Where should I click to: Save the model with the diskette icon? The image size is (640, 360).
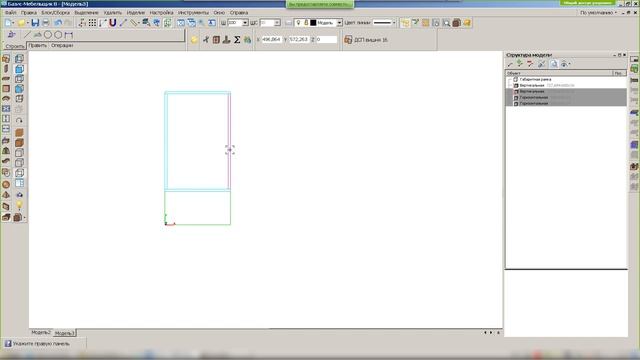pyautogui.click(x=35, y=23)
